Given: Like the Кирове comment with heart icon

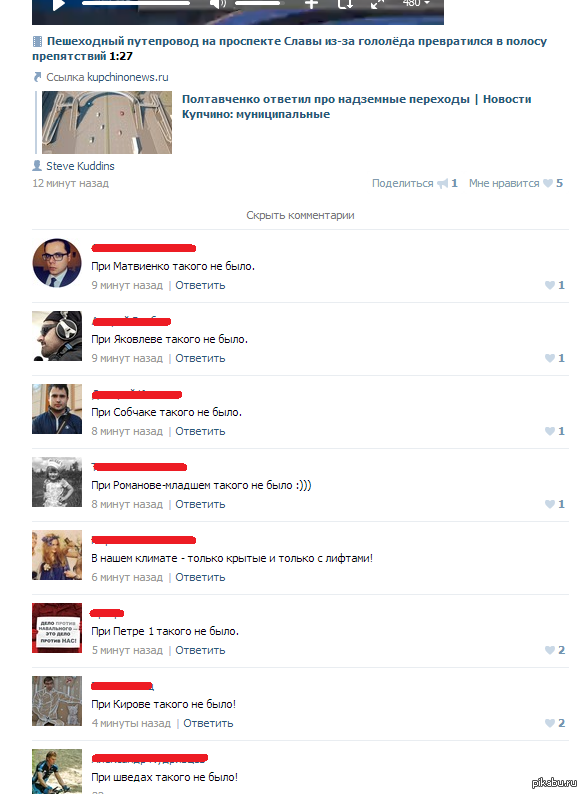Looking at the screenshot, I should 550,723.
